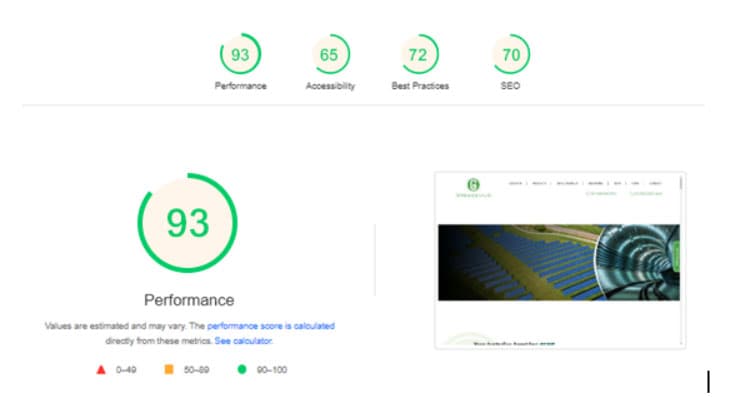The image size is (735, 397).
Task: Open the 'performance score is calculated' link
Action: click(271, 326)
